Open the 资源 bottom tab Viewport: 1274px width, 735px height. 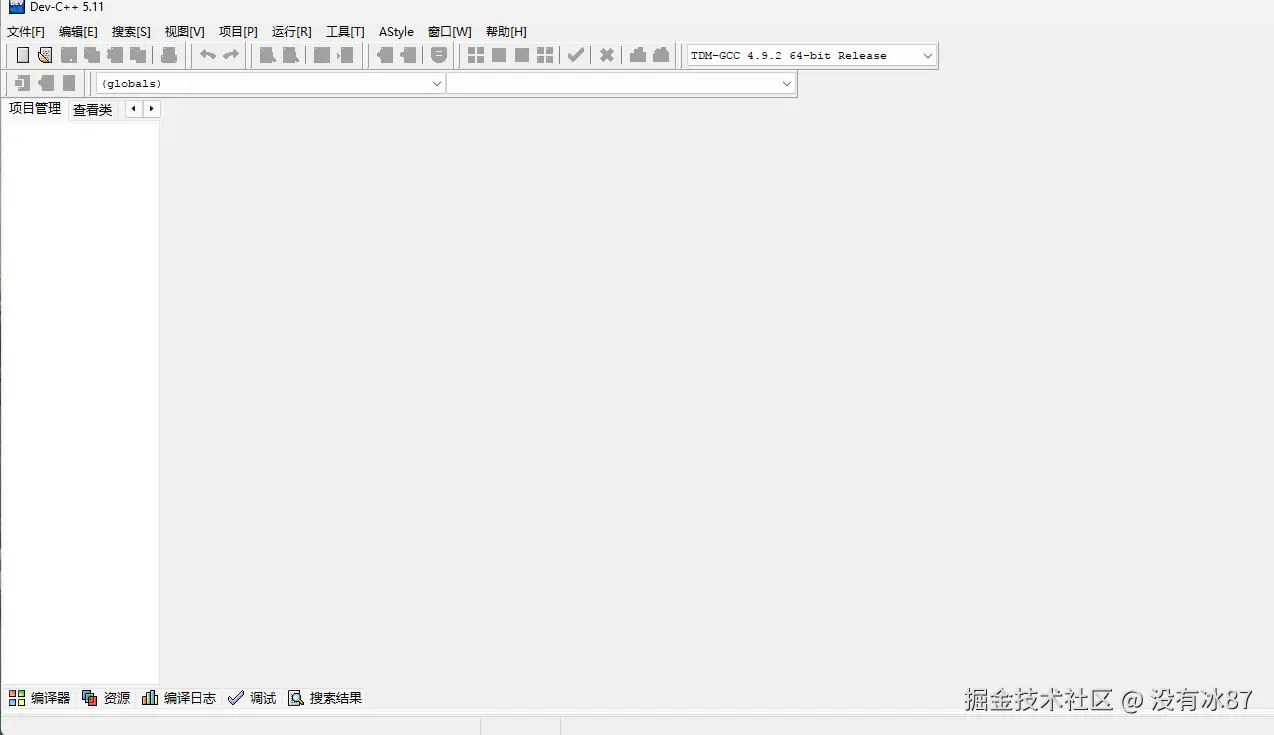point(106,698)
